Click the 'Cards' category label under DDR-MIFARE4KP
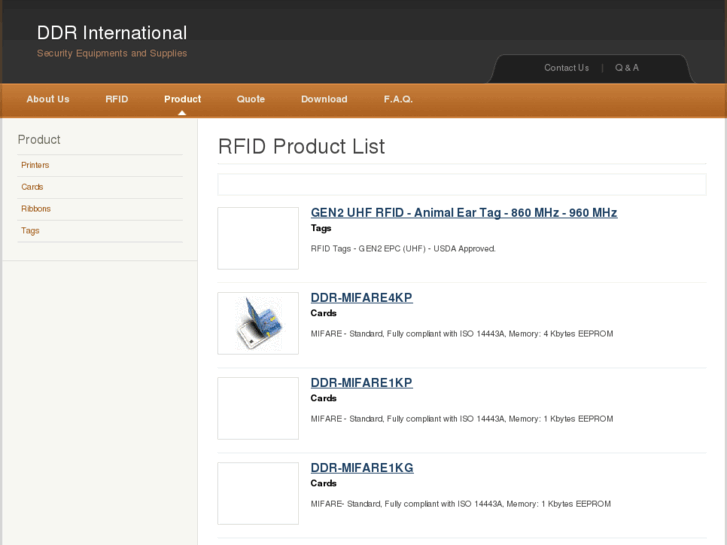The height and width of the screenshot is (545, 727). (x=323, y=313)
